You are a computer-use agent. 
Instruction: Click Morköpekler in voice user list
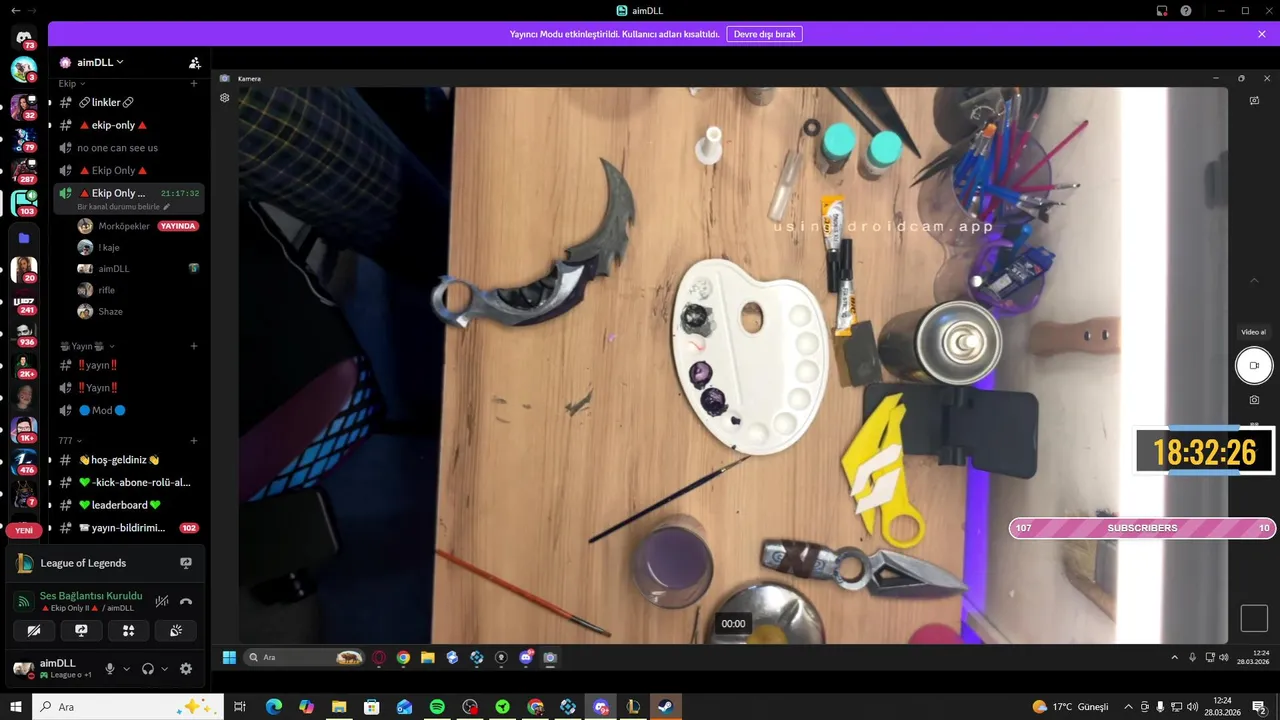point(124,226)
